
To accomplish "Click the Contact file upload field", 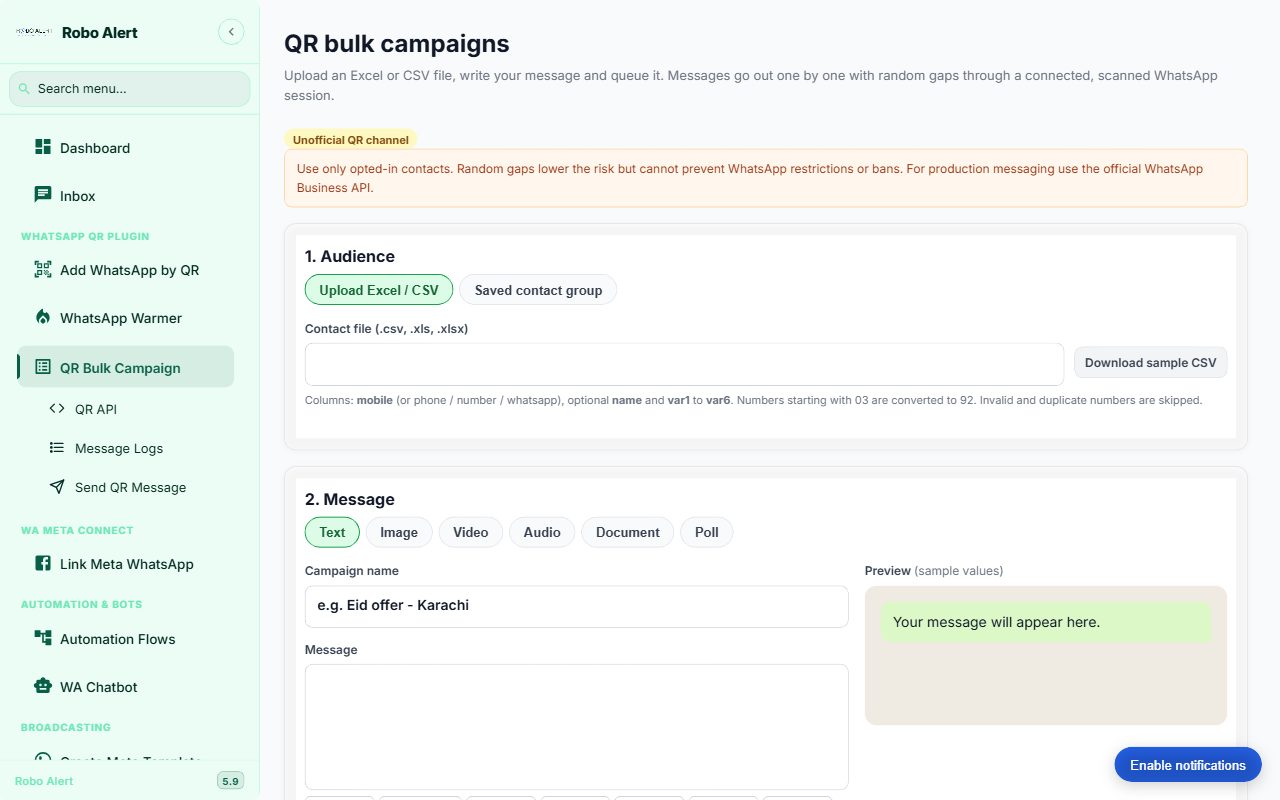I will pos(684,364).
